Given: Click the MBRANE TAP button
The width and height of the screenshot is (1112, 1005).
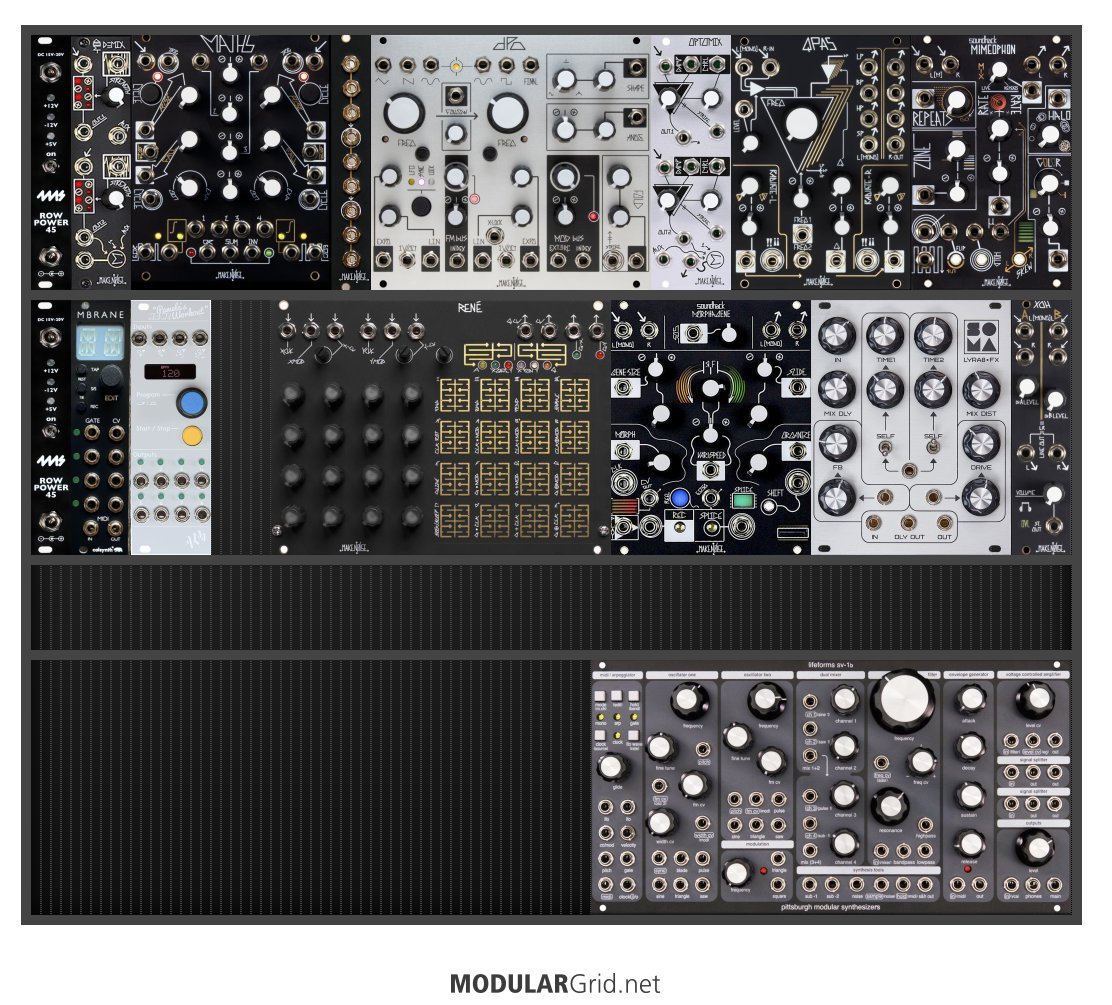Looking at the screenshot, I should pos(84,370).
